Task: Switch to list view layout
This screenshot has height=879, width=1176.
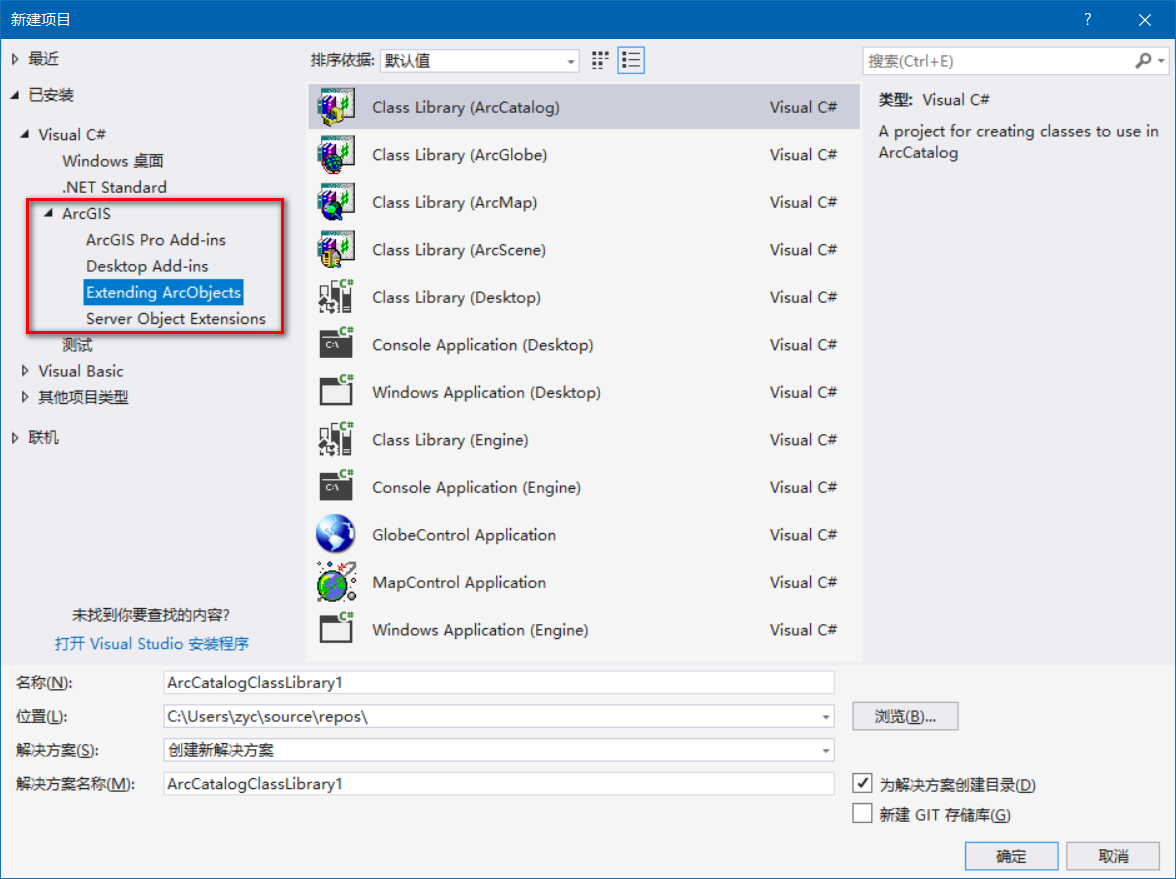Action: pos(631,61)
